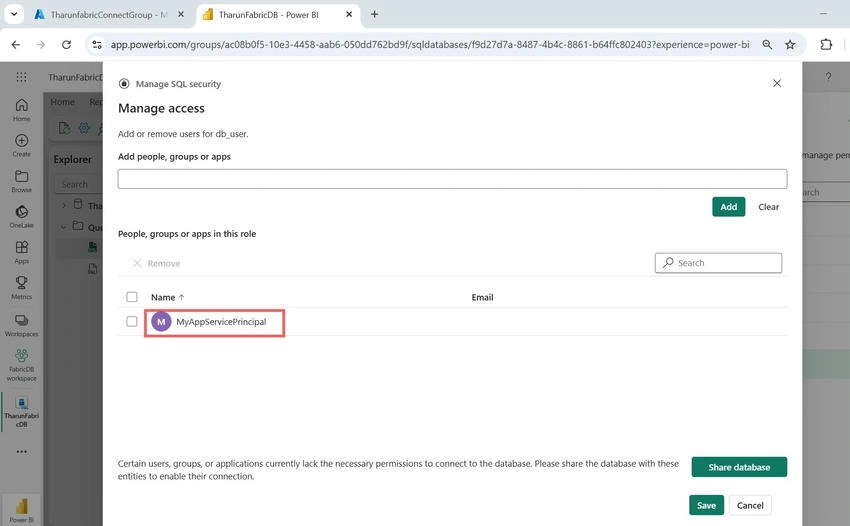Cancel the Manage access dialog
The width and height of the screenshot is (850, 526).
point(750,505)
